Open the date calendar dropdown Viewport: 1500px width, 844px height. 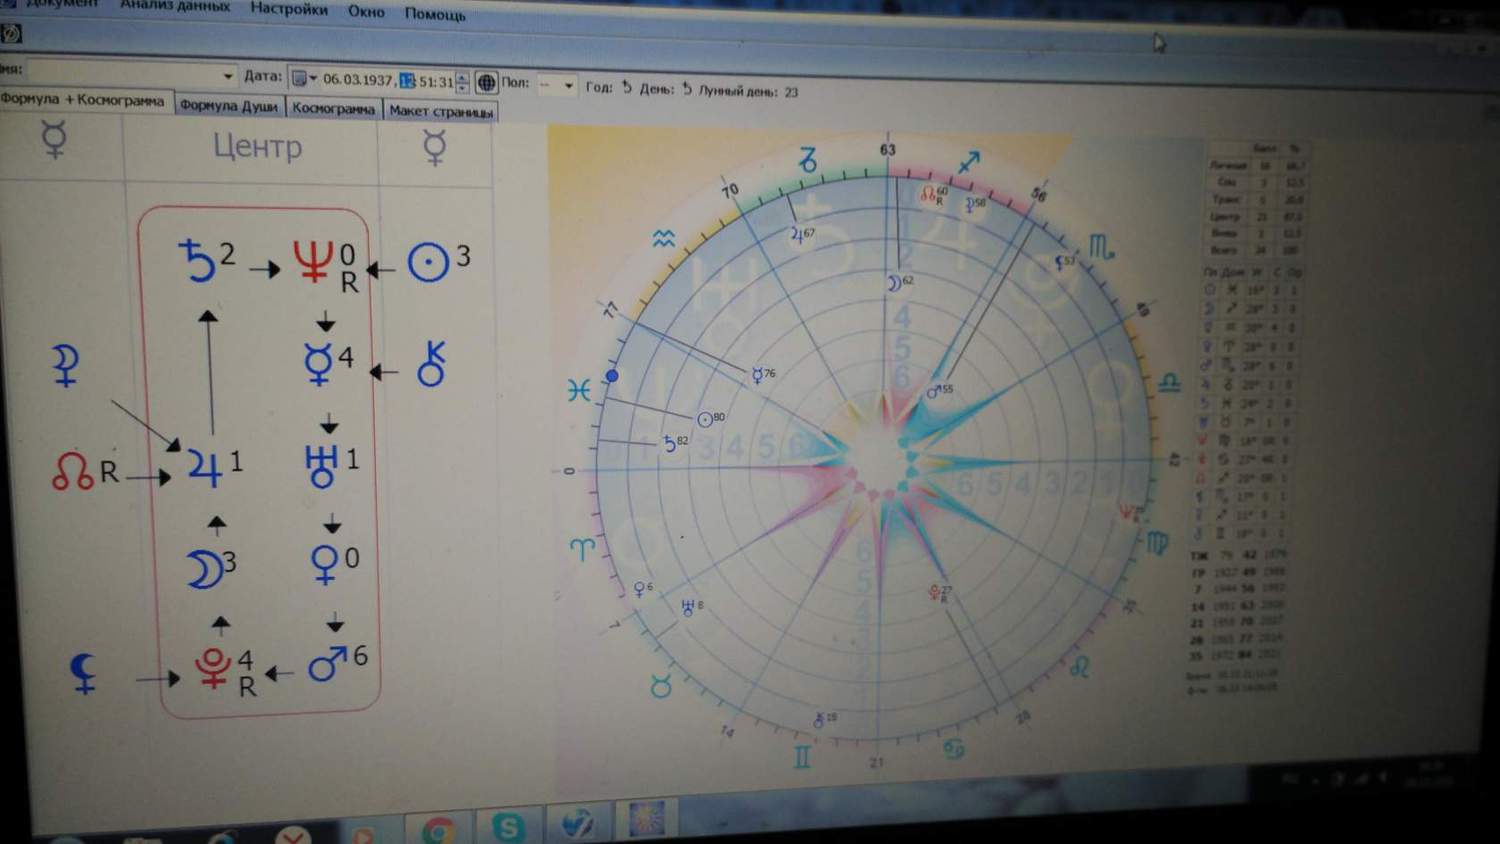point(303,78)
